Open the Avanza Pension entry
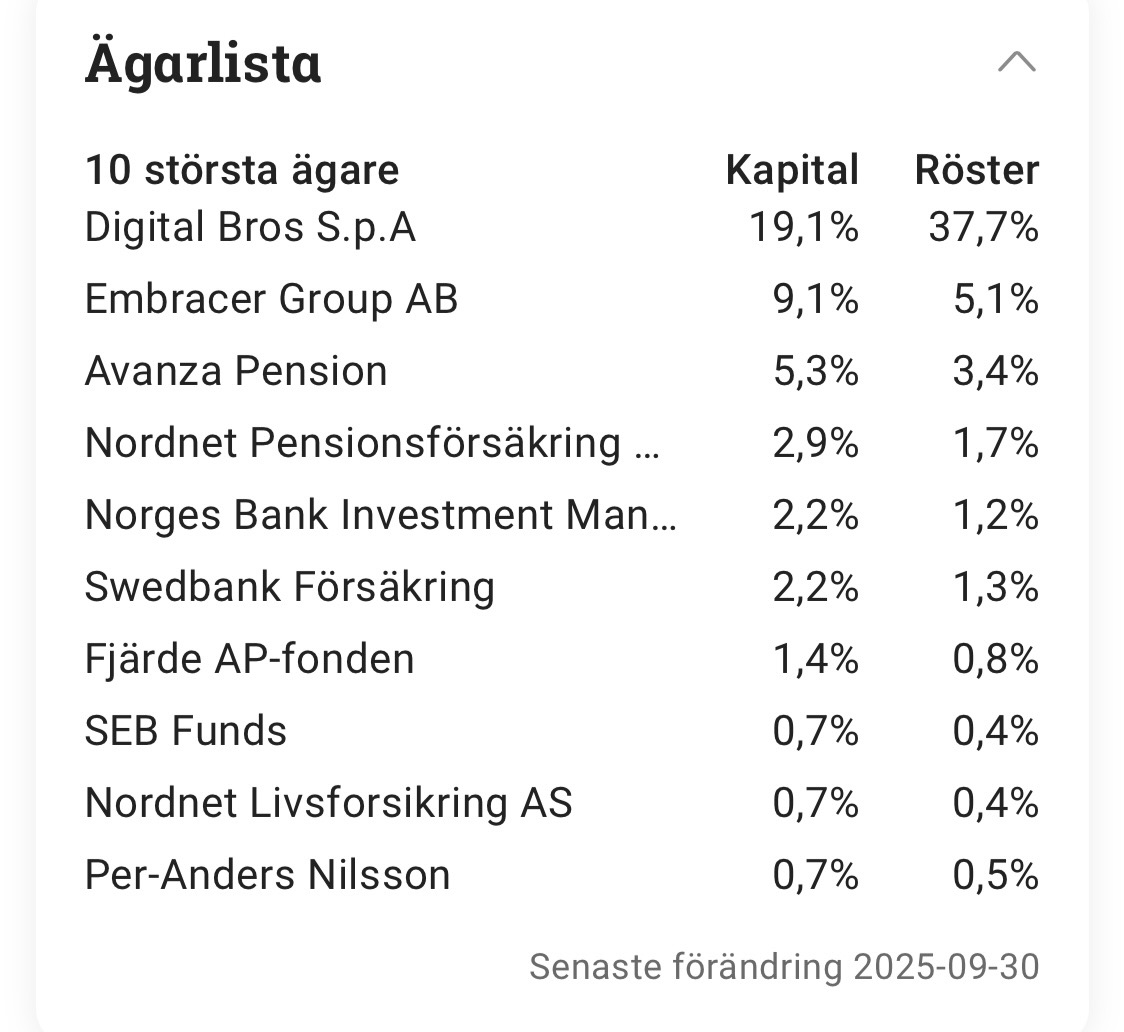 (236, 372)
